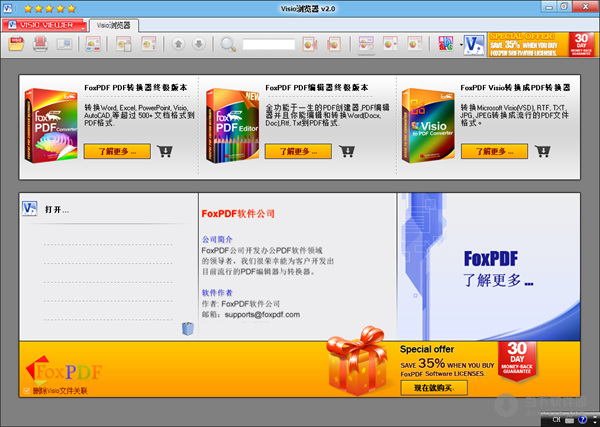Click the page icon with blue and red buttons
The image size is (600, 427).
[93, 44]
